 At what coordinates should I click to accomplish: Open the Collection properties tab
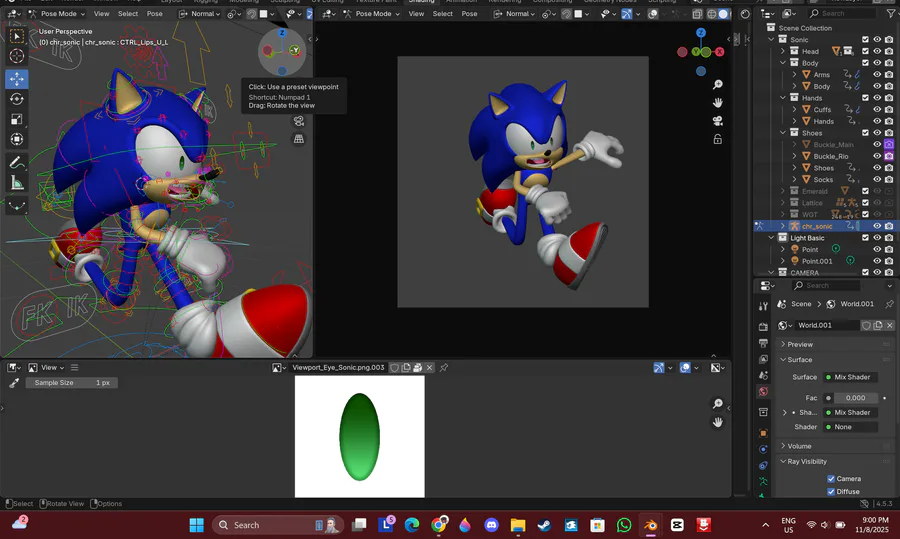click(763, 412)
